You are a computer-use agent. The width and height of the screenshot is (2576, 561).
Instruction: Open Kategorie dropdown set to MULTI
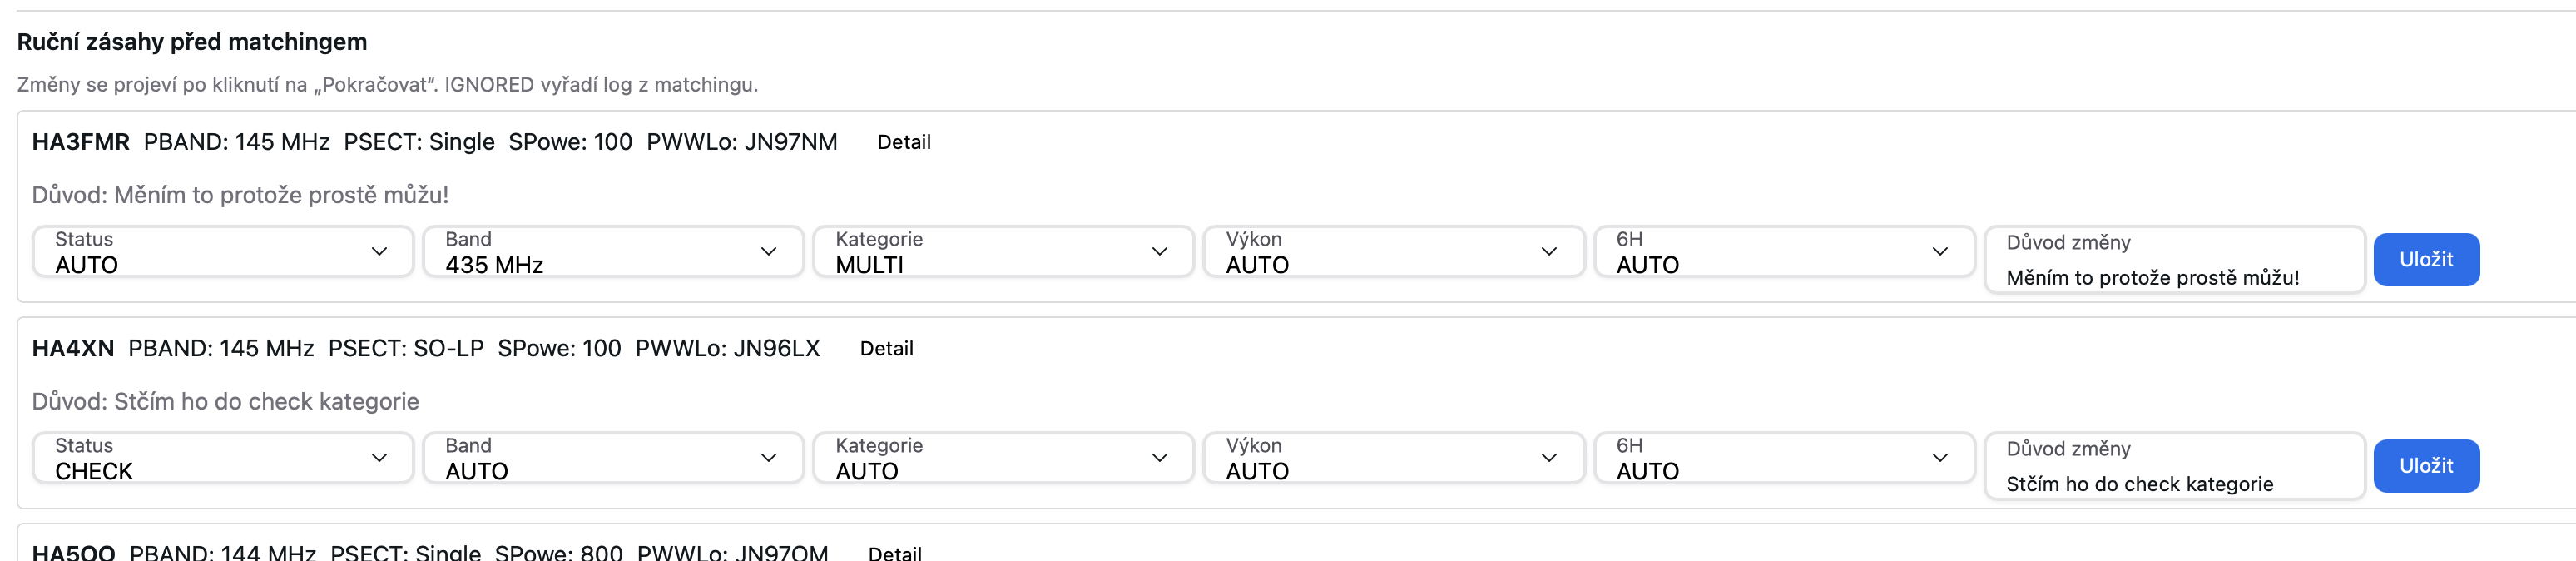point(1002,252)
